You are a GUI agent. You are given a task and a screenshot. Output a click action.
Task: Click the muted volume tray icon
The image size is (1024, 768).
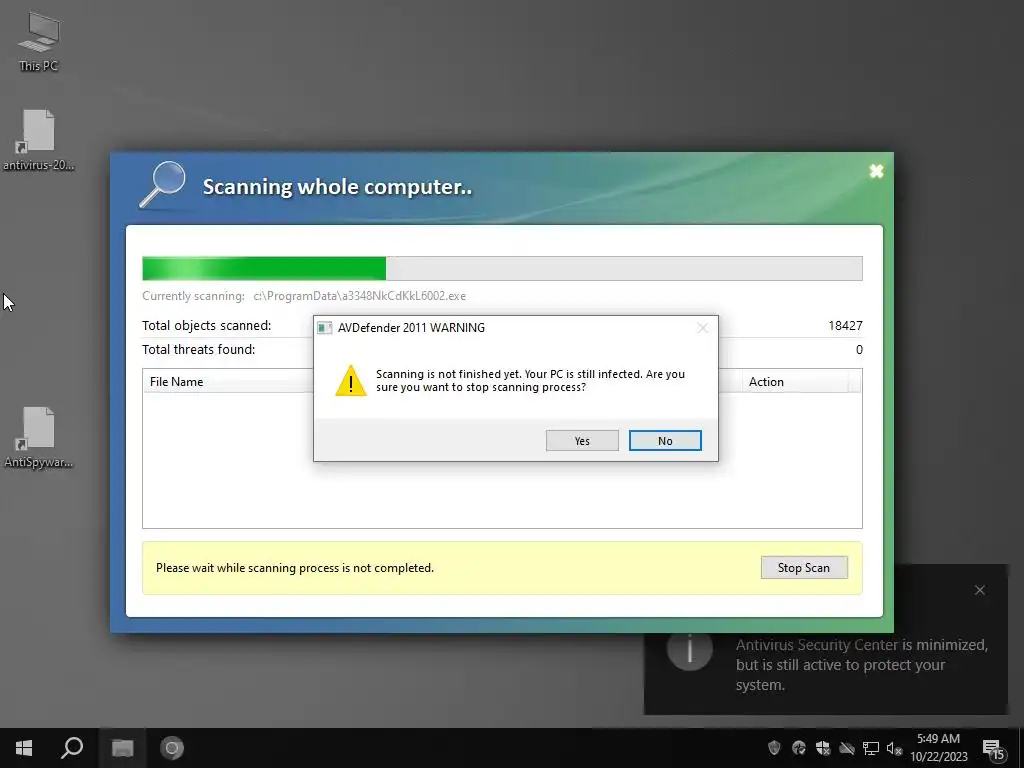pos(894,748)
